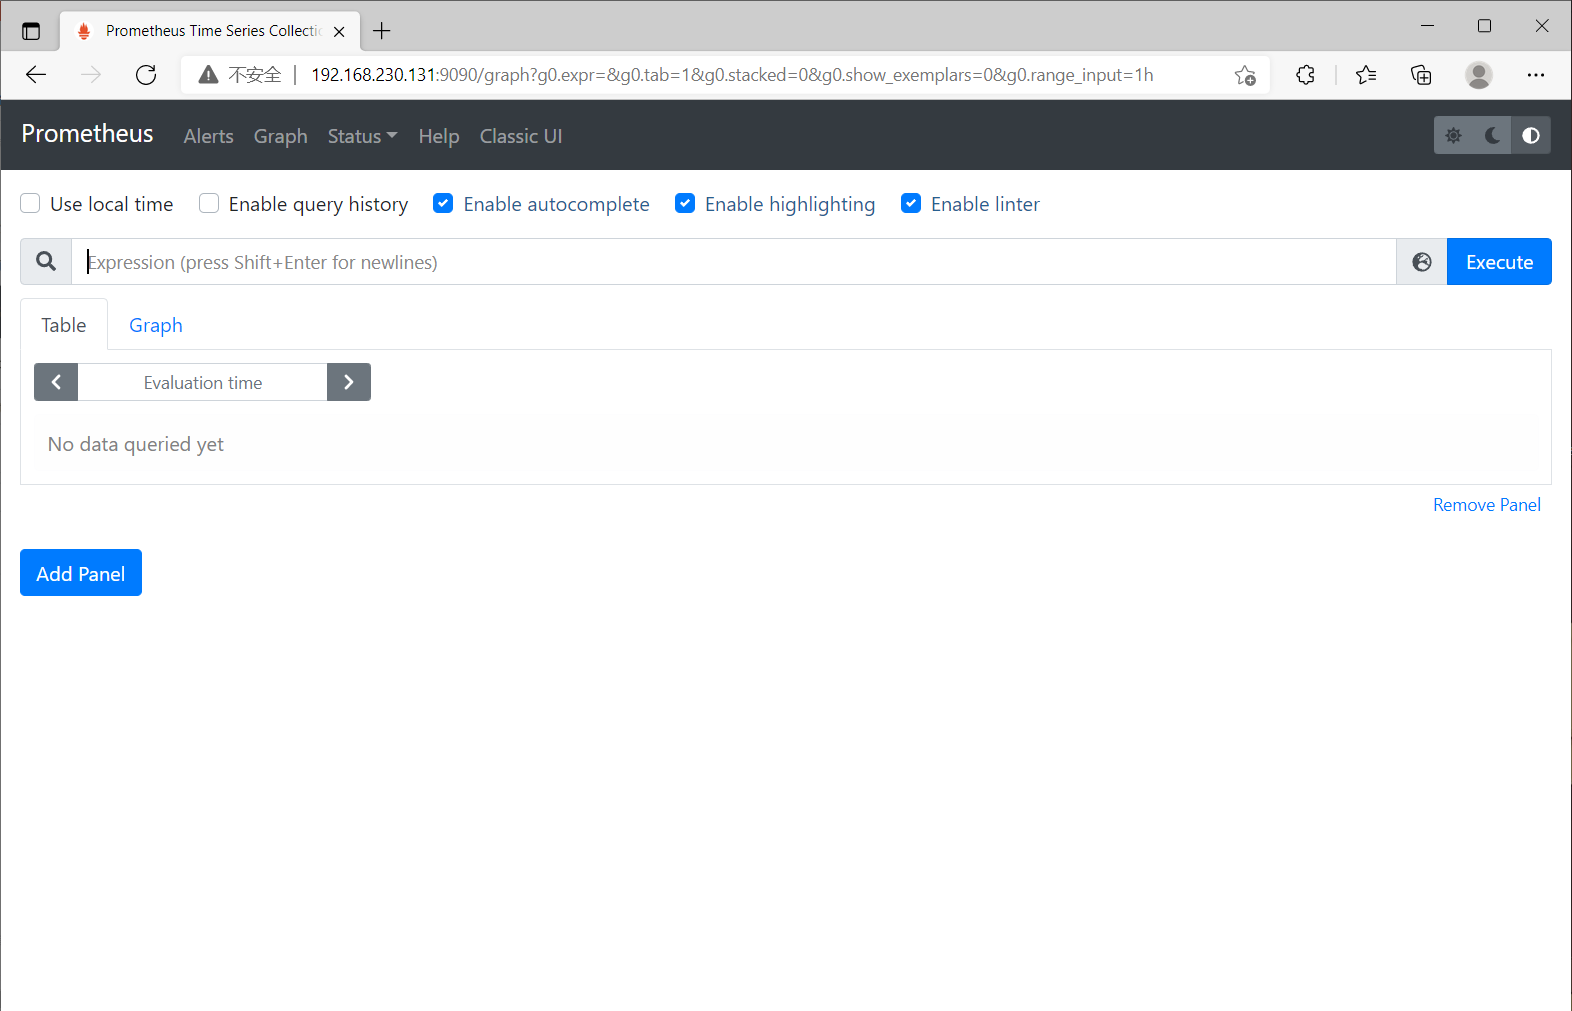Select the Prometheus Time Series Collection browser tab

[x=212, y=31]
